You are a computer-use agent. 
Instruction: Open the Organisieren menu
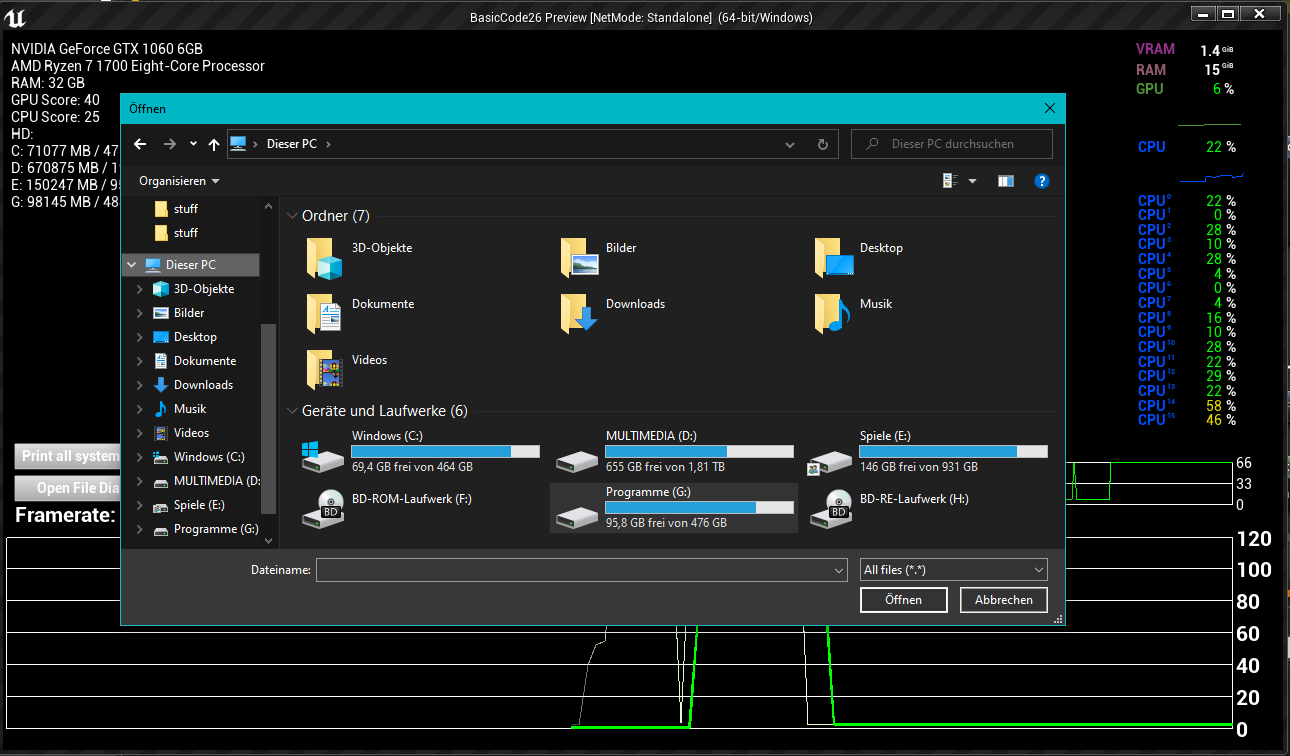coord(179,181)
